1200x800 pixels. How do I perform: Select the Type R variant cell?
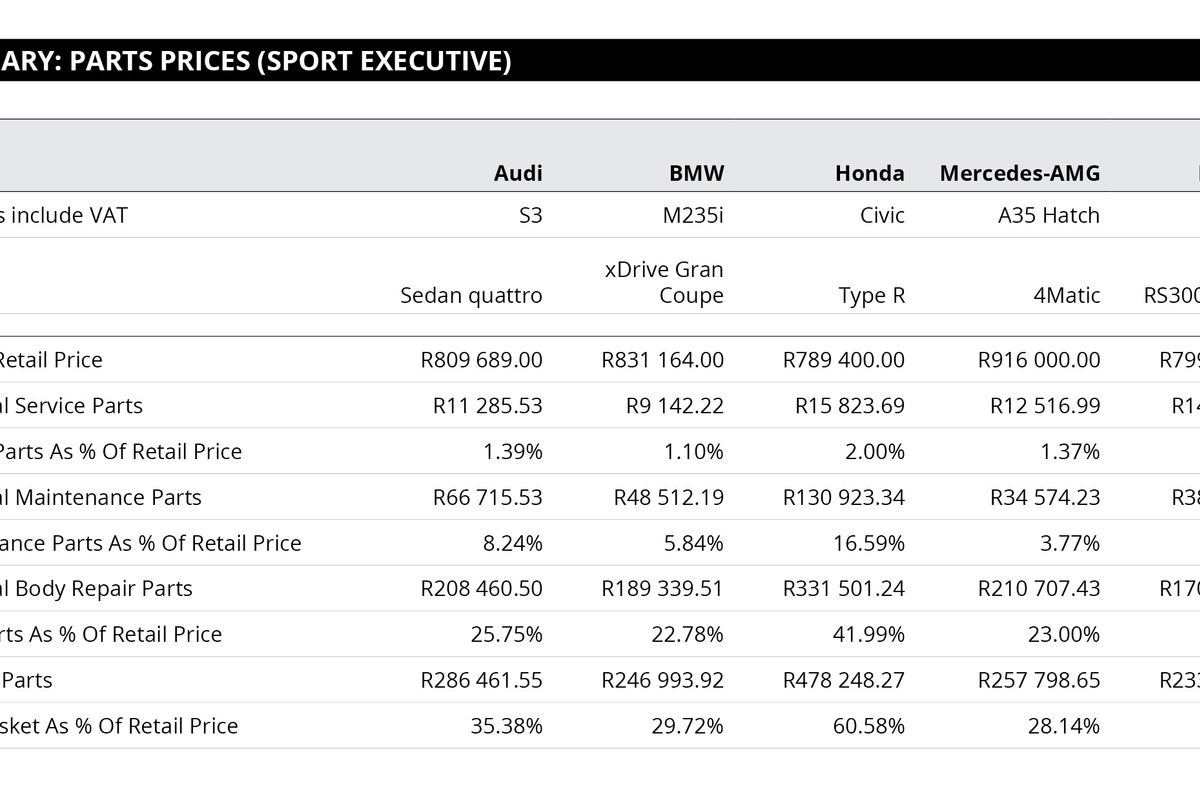point(871,295)
